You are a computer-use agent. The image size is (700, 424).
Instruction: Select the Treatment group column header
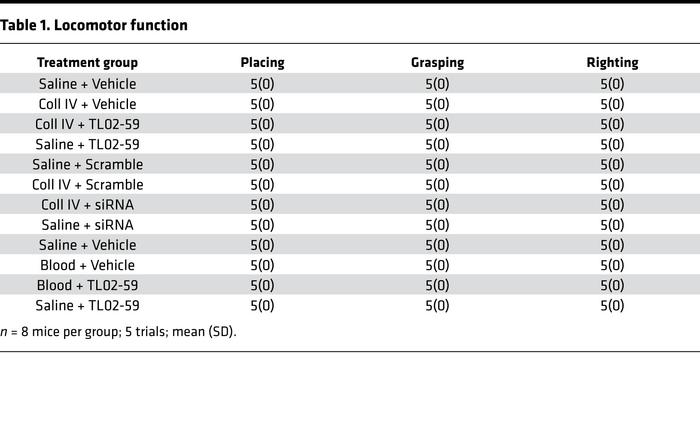pos(87,62)
